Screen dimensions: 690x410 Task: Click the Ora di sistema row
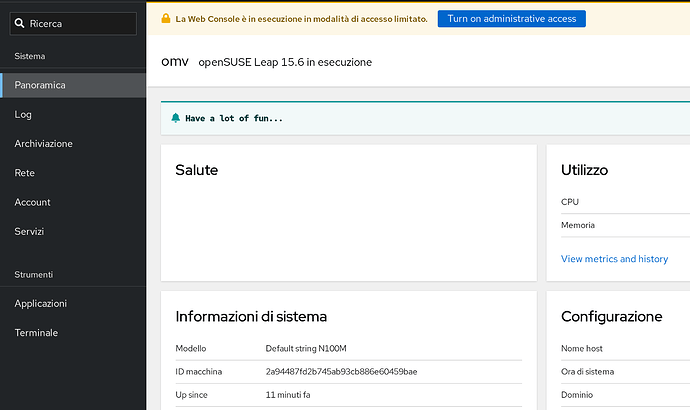point(620,371)
